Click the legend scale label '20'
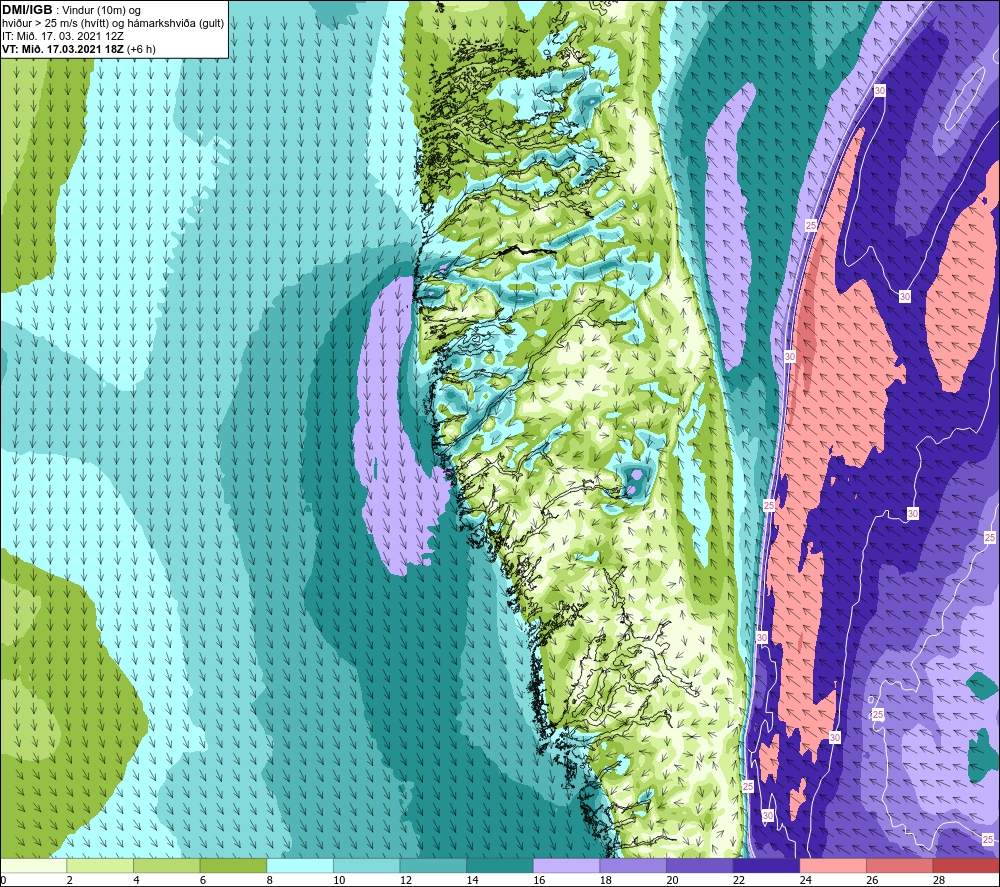The image size is (1000, 887). 672,881
